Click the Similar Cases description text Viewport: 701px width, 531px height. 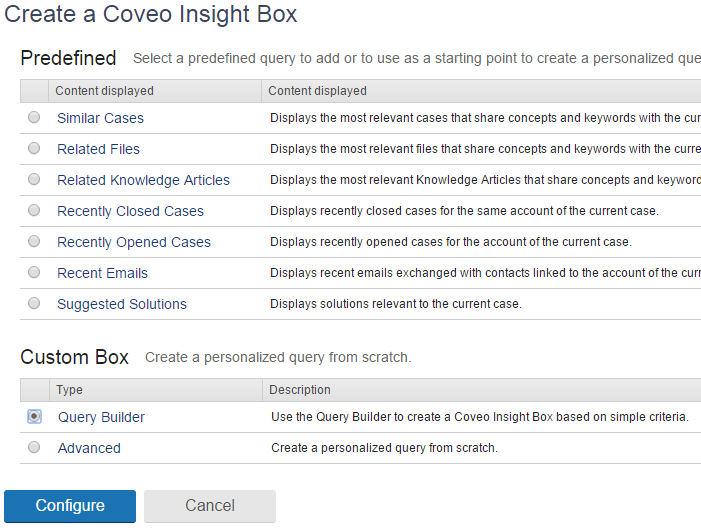pyautogui.click(x=486, y=118)
